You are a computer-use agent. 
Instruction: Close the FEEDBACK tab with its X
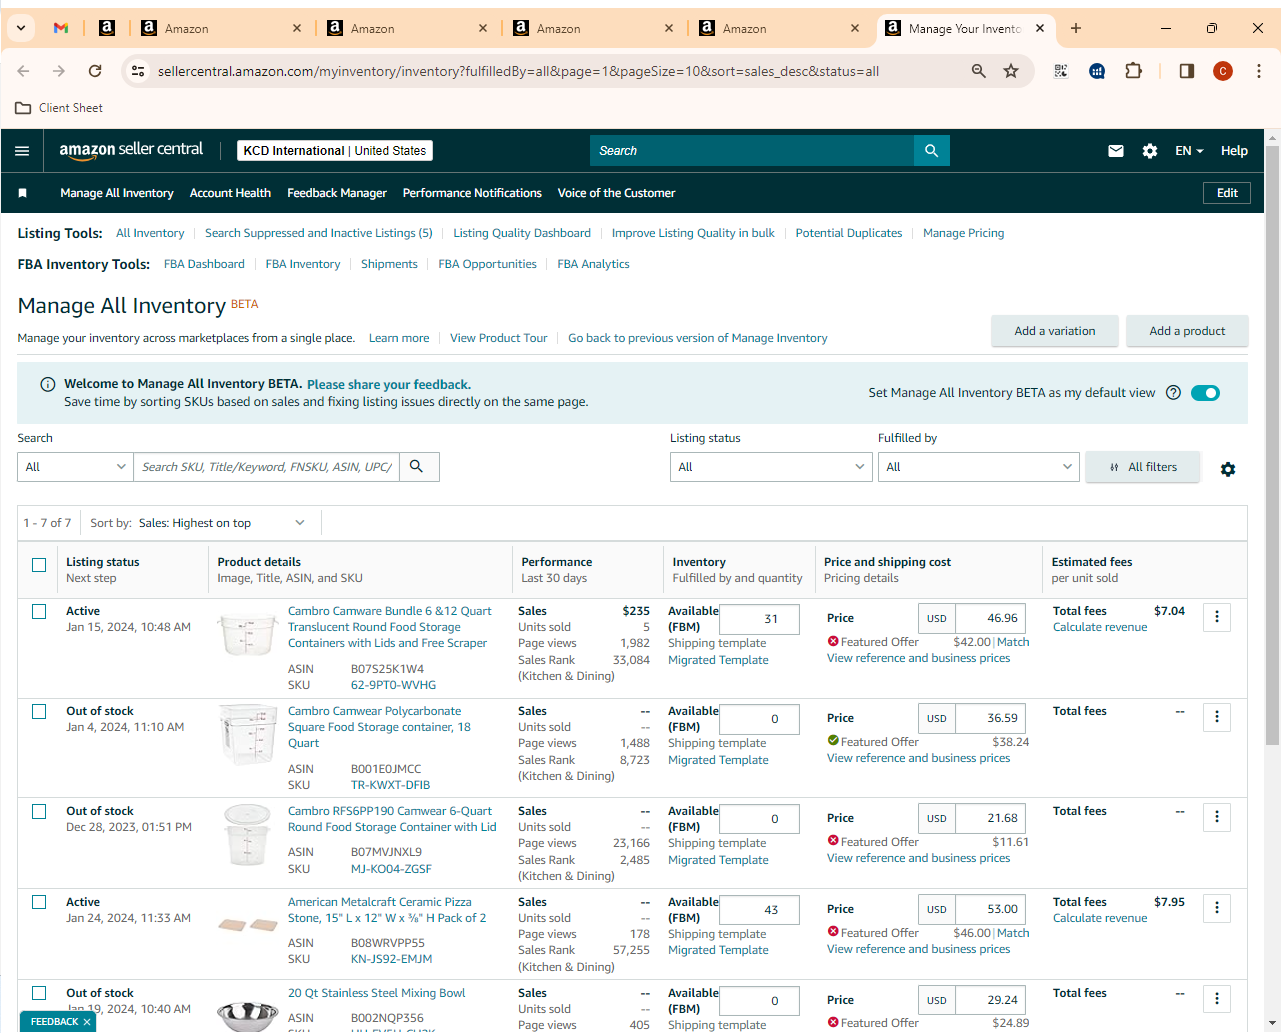tap(87, 1022)
